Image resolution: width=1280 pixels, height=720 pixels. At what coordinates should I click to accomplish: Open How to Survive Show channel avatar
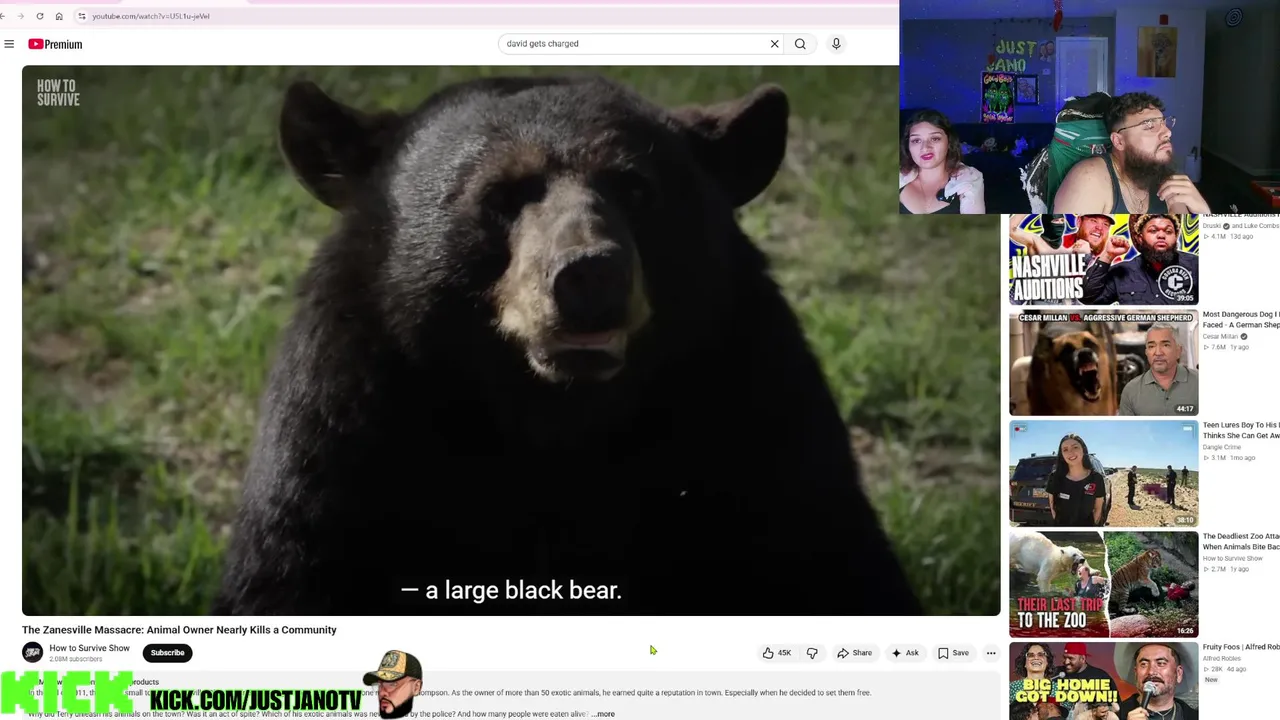[x=33, y=652]
